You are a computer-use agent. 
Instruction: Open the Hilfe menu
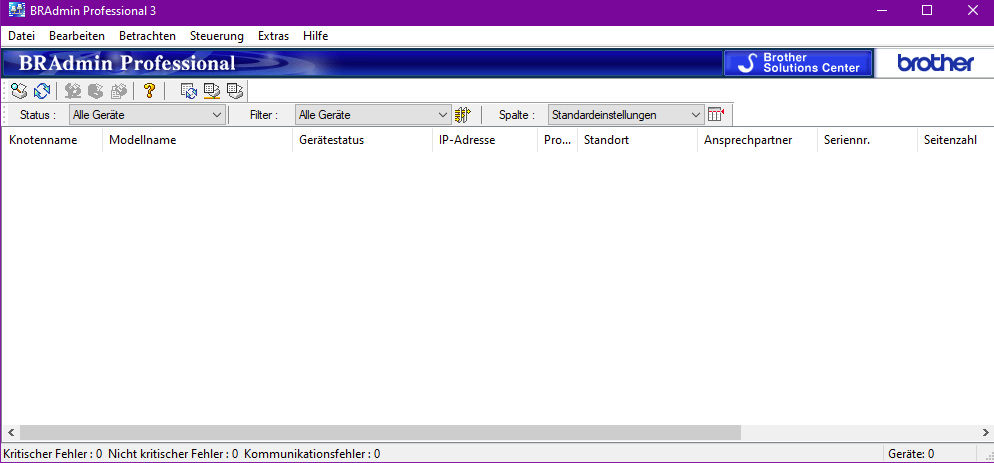(x=316, y=36)
